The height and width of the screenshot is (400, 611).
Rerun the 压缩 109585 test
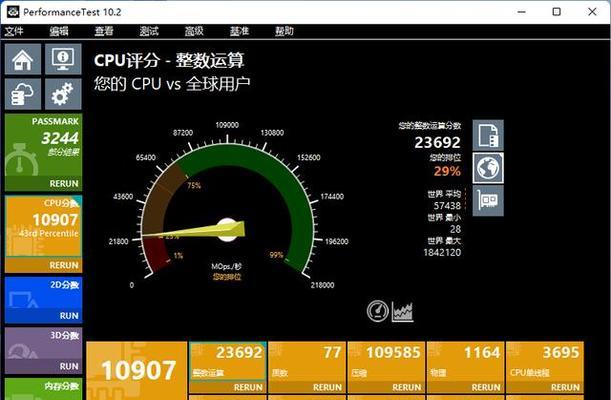(407, 387)
